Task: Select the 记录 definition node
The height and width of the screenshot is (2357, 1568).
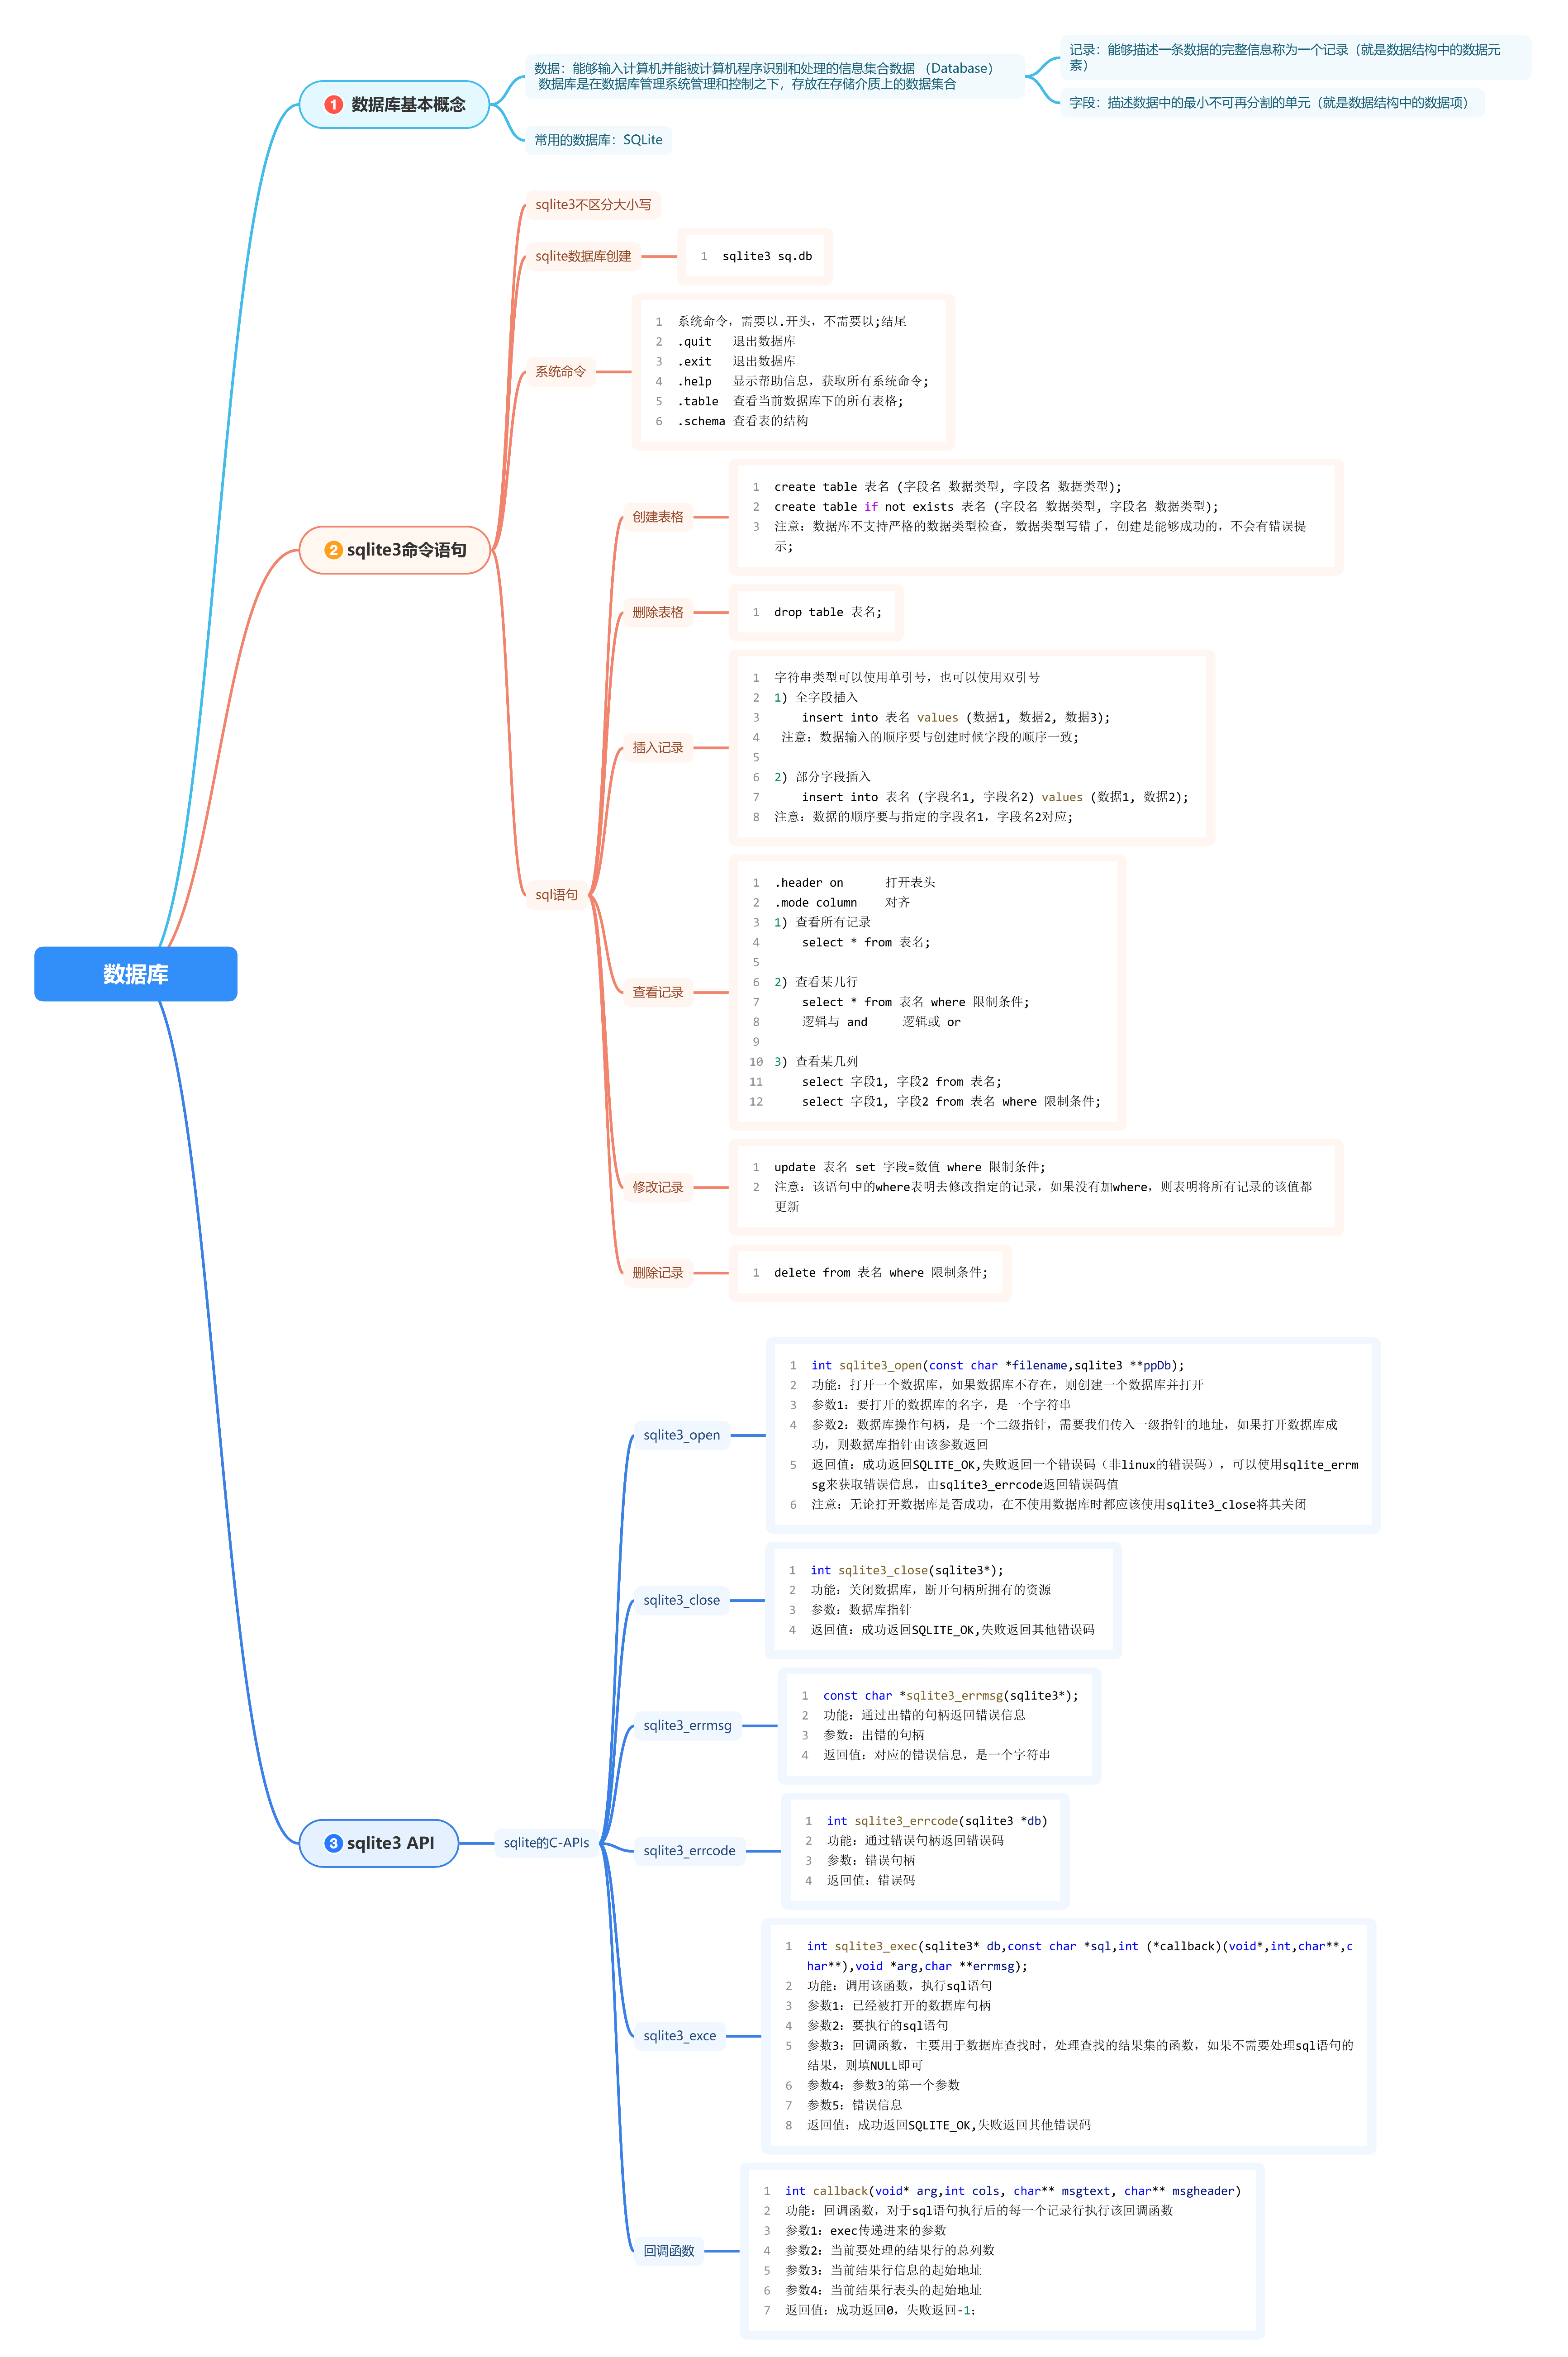Action: coord(1295,57)
